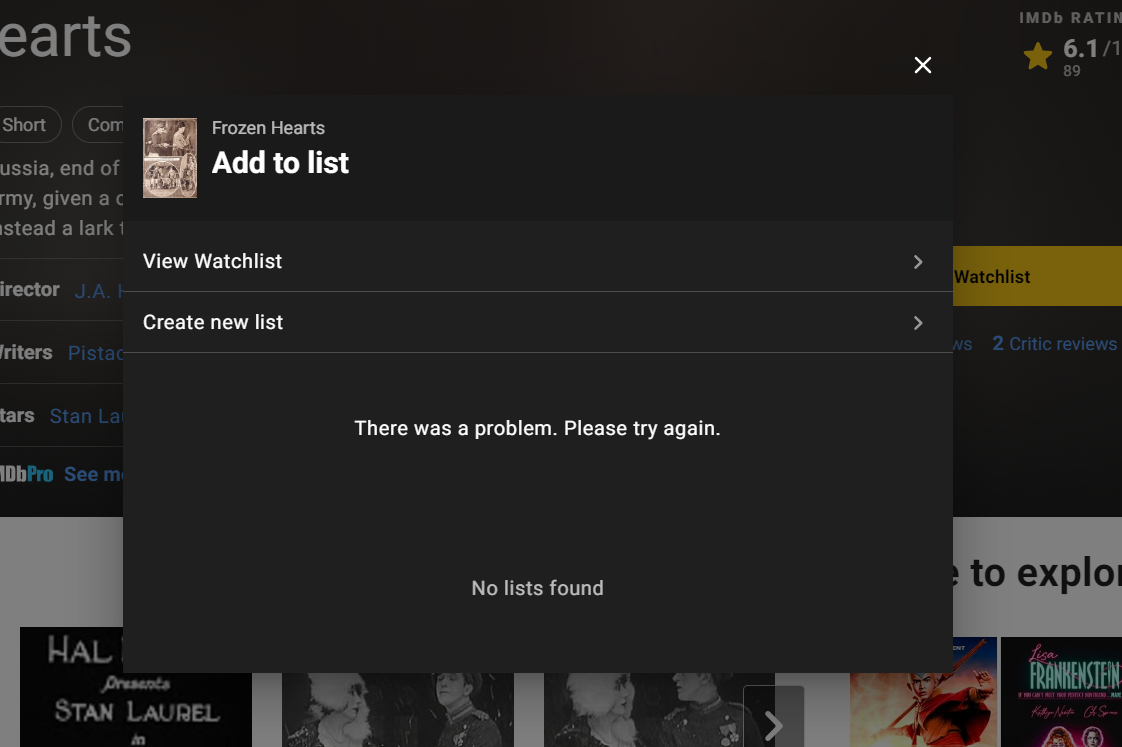1122x747 pixels.
Task: Click the Frozen Hearts poster thumbnail
Action: click(x=170, y=157)
